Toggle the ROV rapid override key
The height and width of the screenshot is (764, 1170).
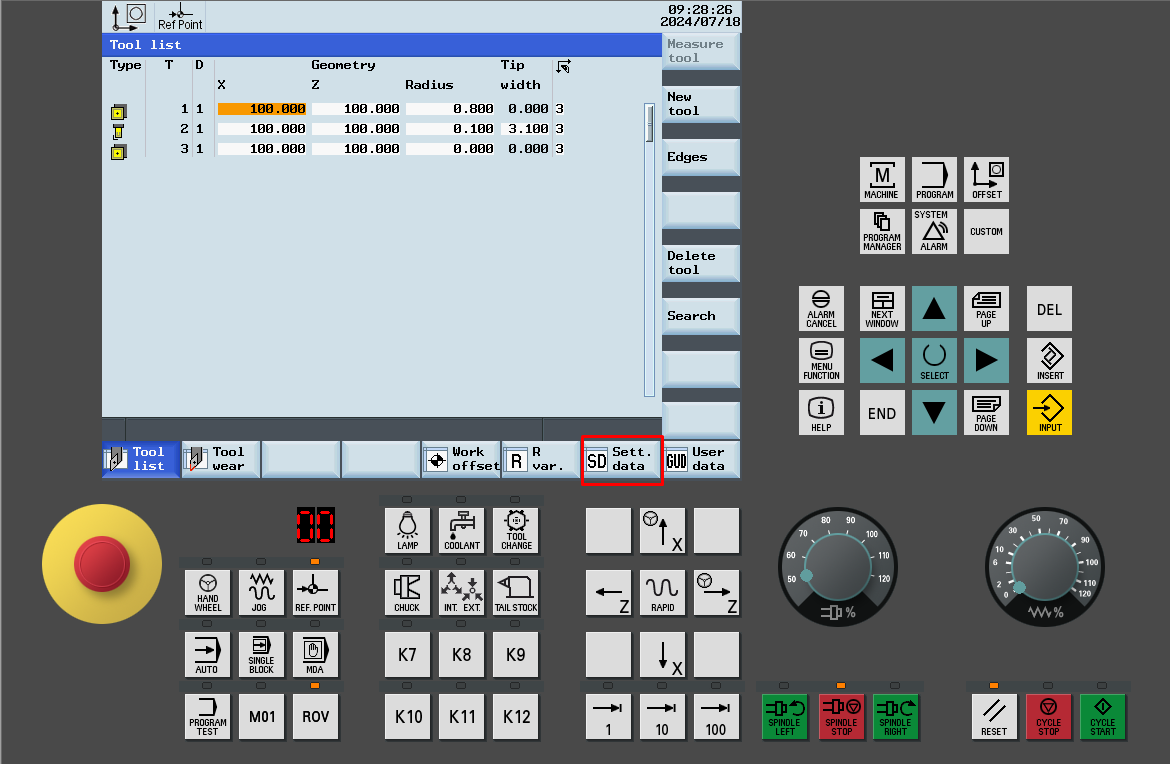coord(315,717)
